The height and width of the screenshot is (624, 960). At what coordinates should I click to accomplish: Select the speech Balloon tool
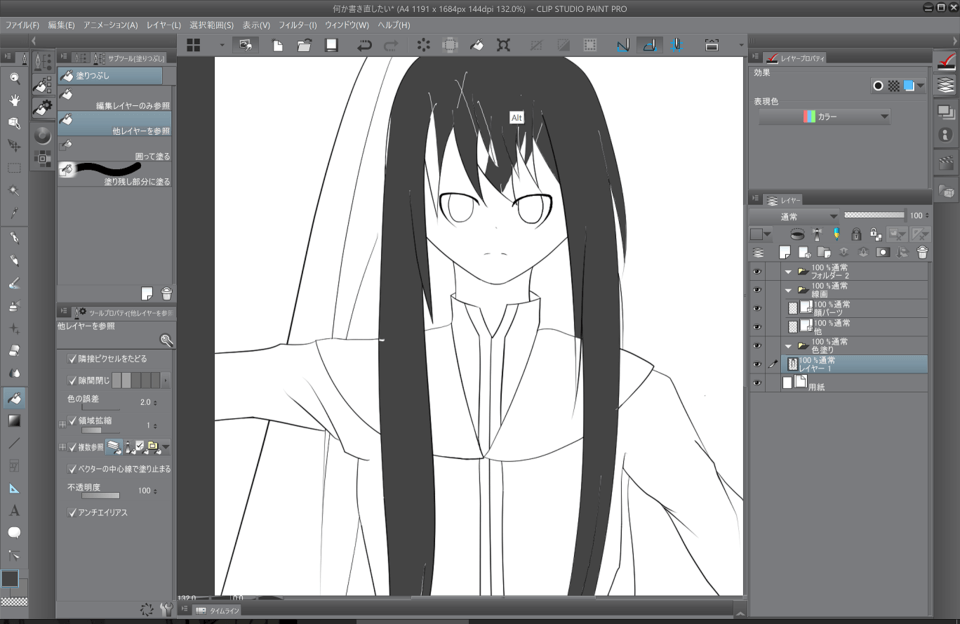(x=14, y=533)
